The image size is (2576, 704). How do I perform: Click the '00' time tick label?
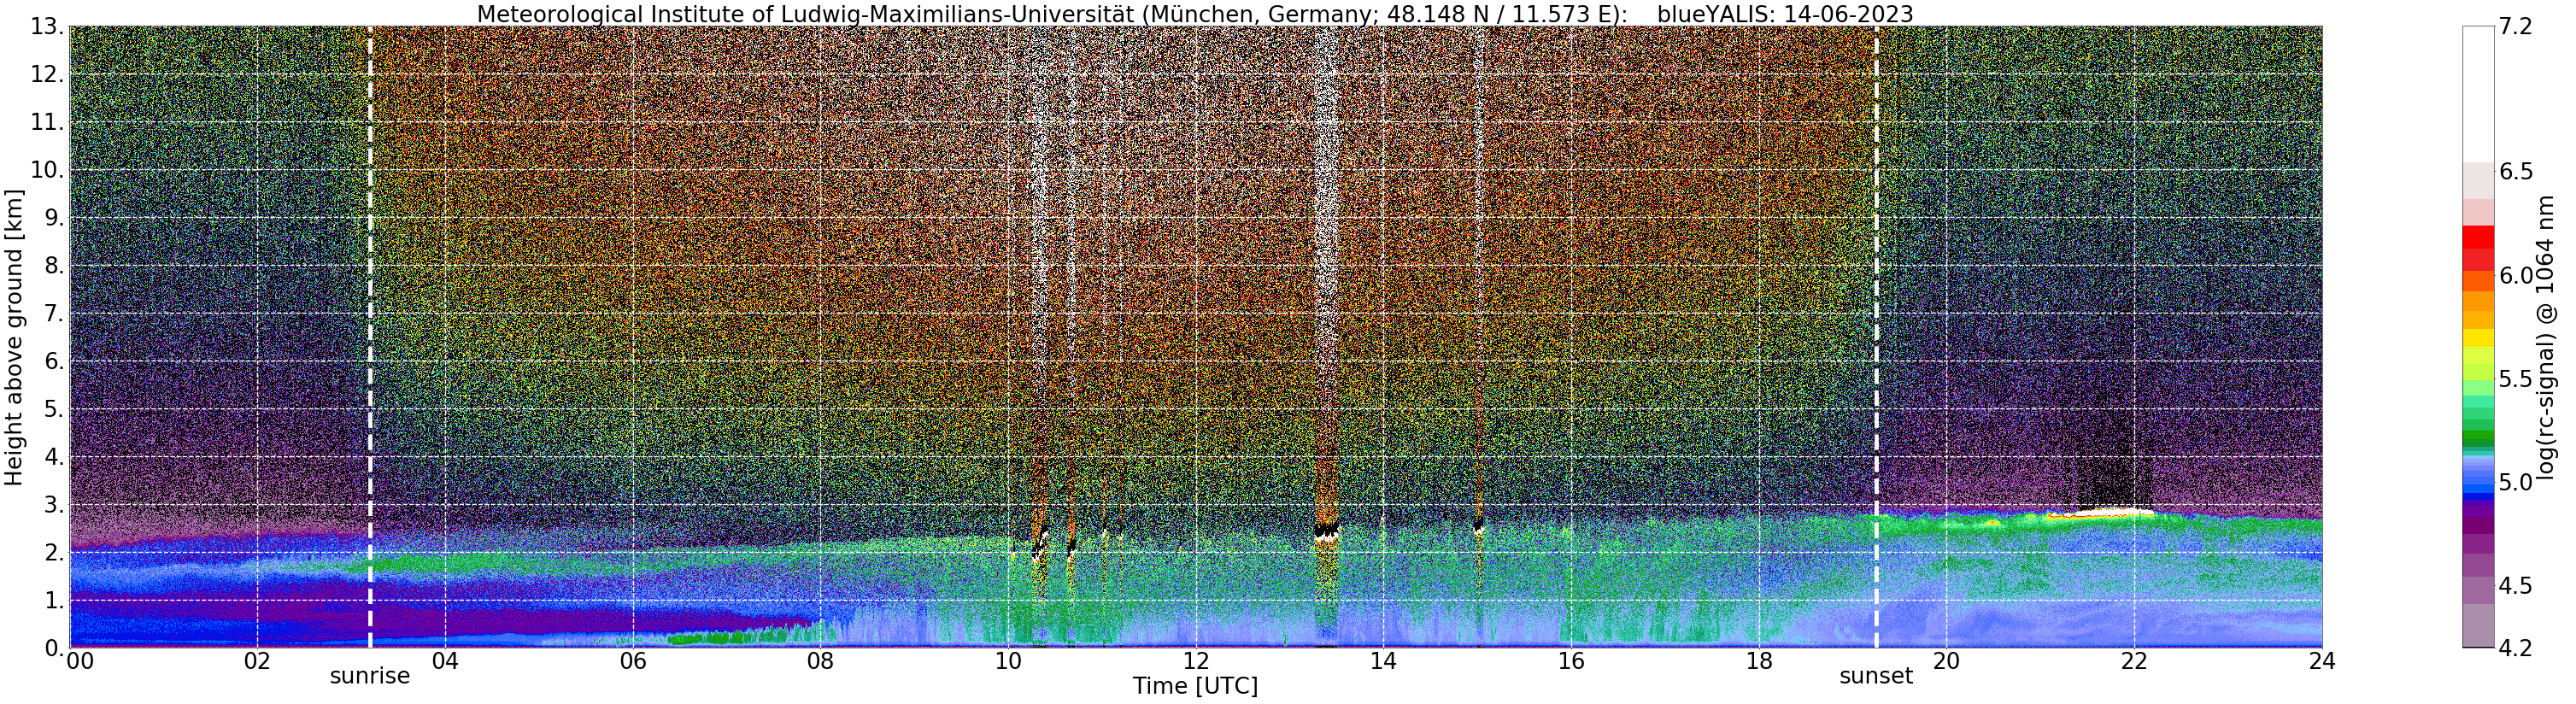point(79,661)
